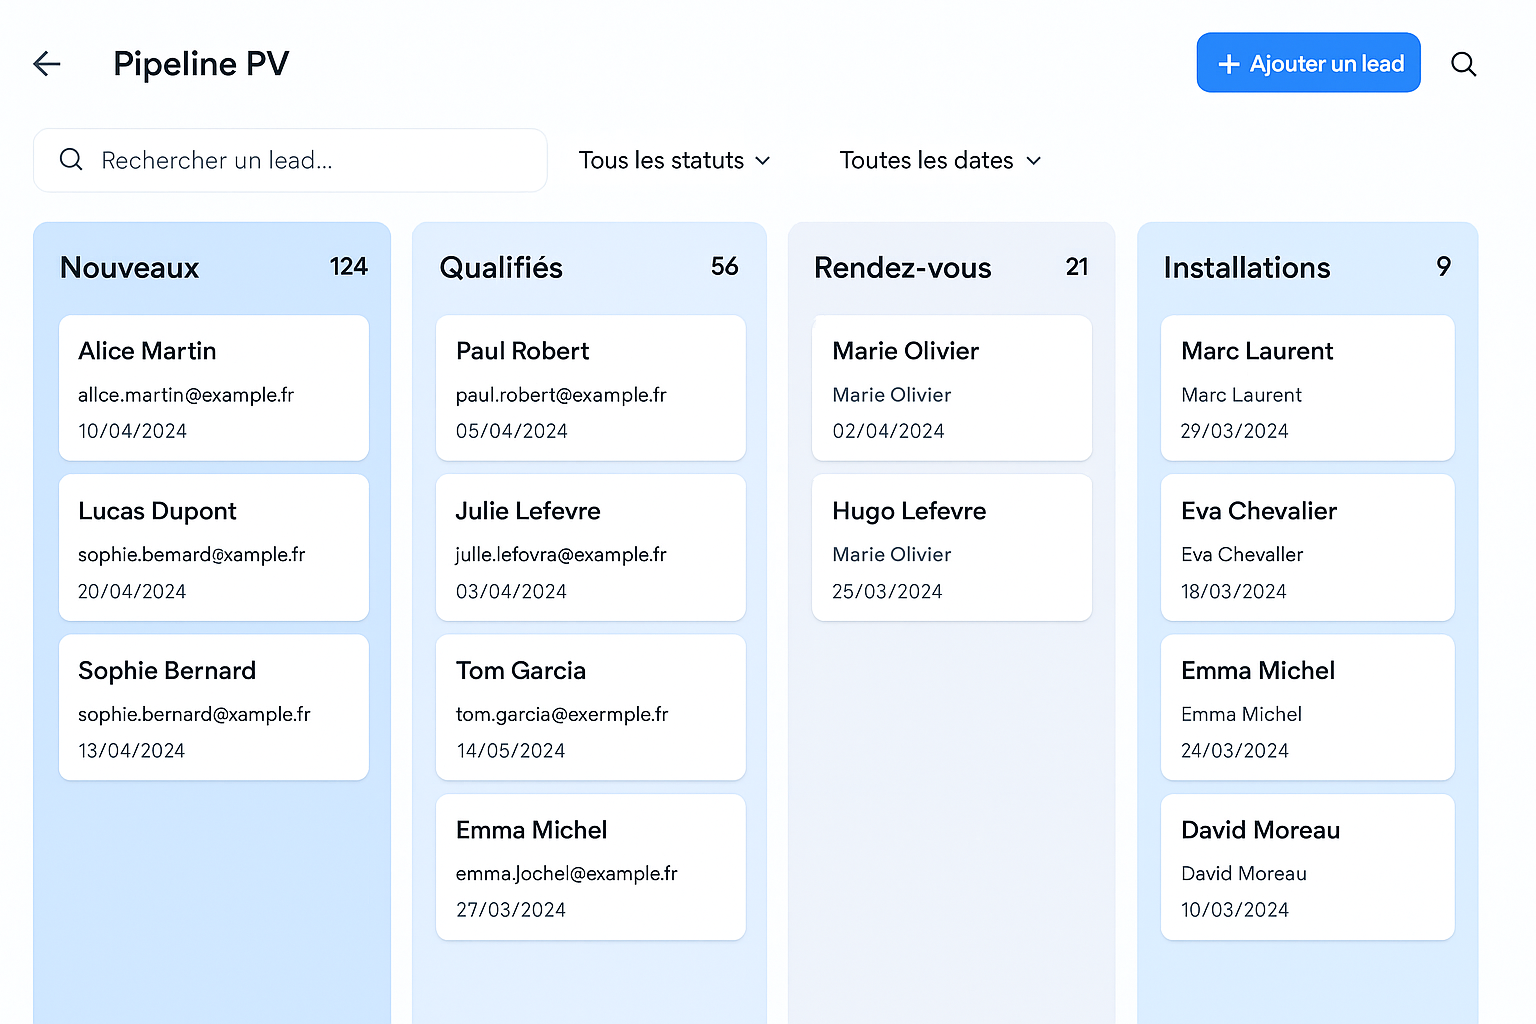Viewport: 1536px width, 1024px height.
Task: Click the magnifier icon inside lead search field
Action: click(x=71, y=160)
